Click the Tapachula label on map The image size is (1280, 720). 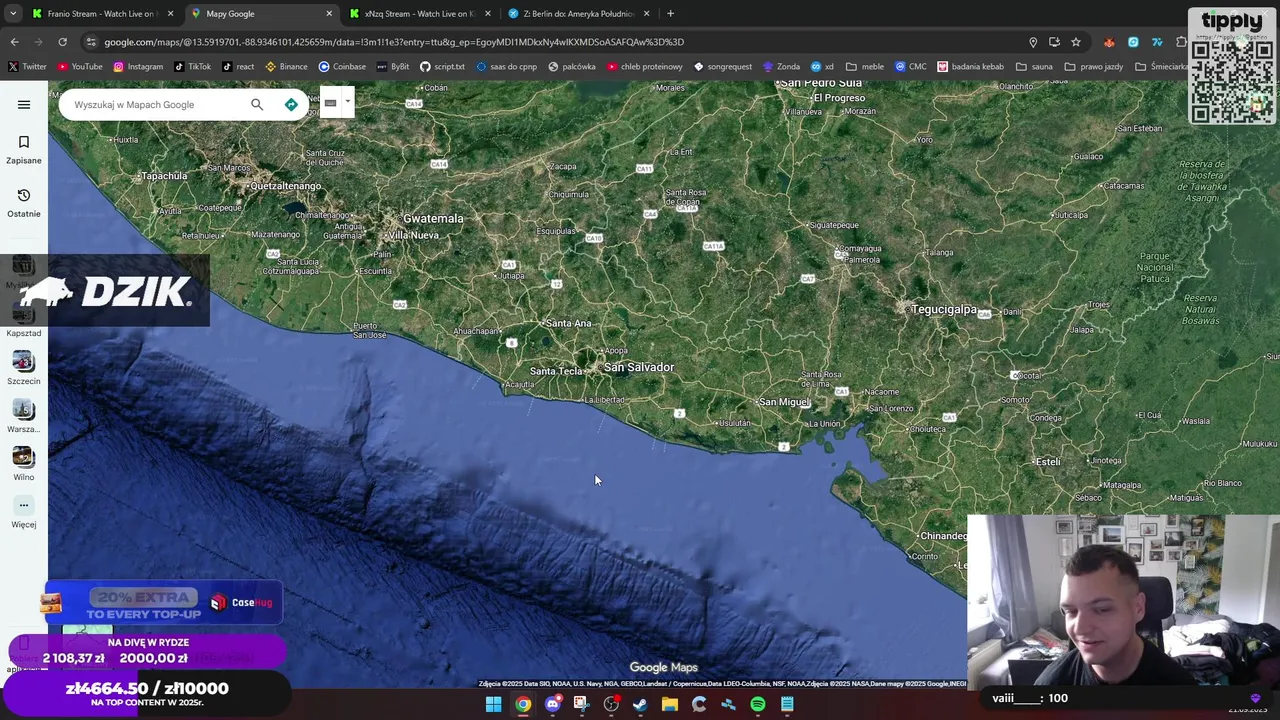coord(164,176)
